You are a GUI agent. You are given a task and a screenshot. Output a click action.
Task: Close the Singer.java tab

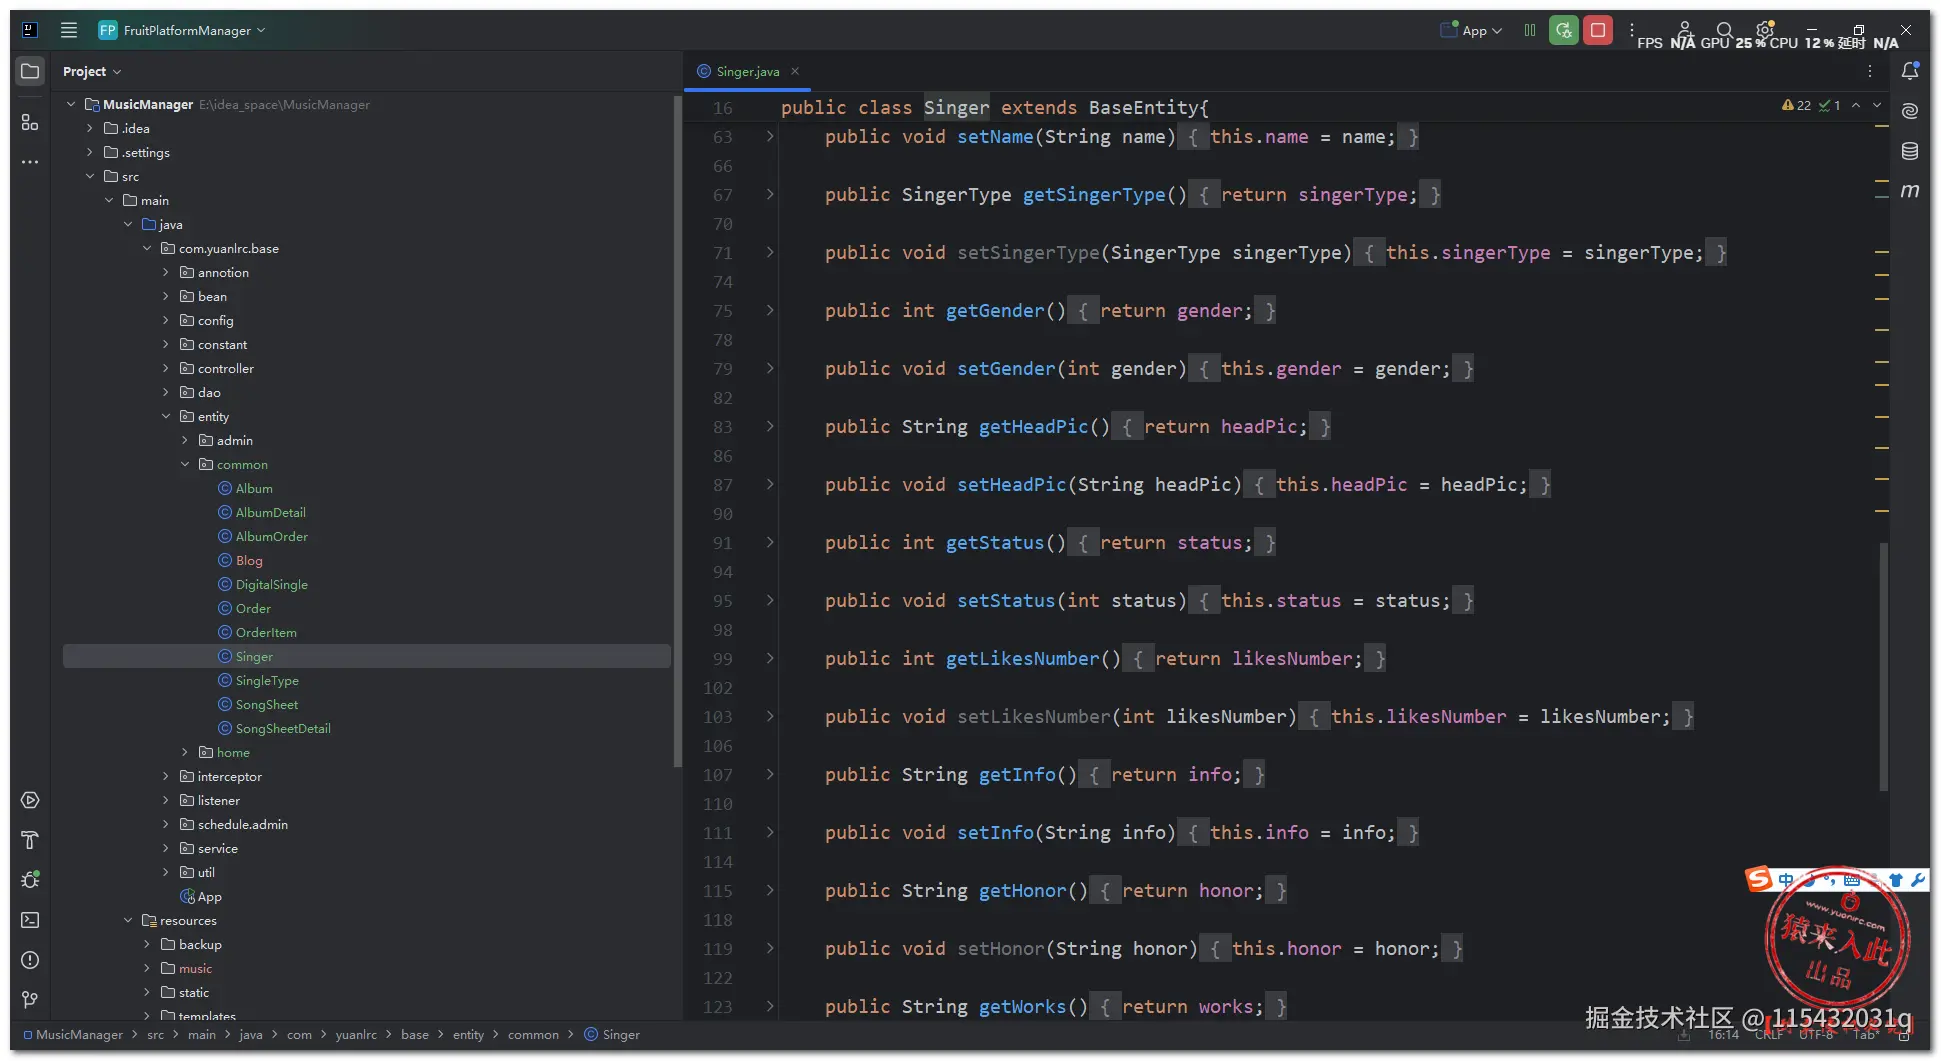(795, 71)
